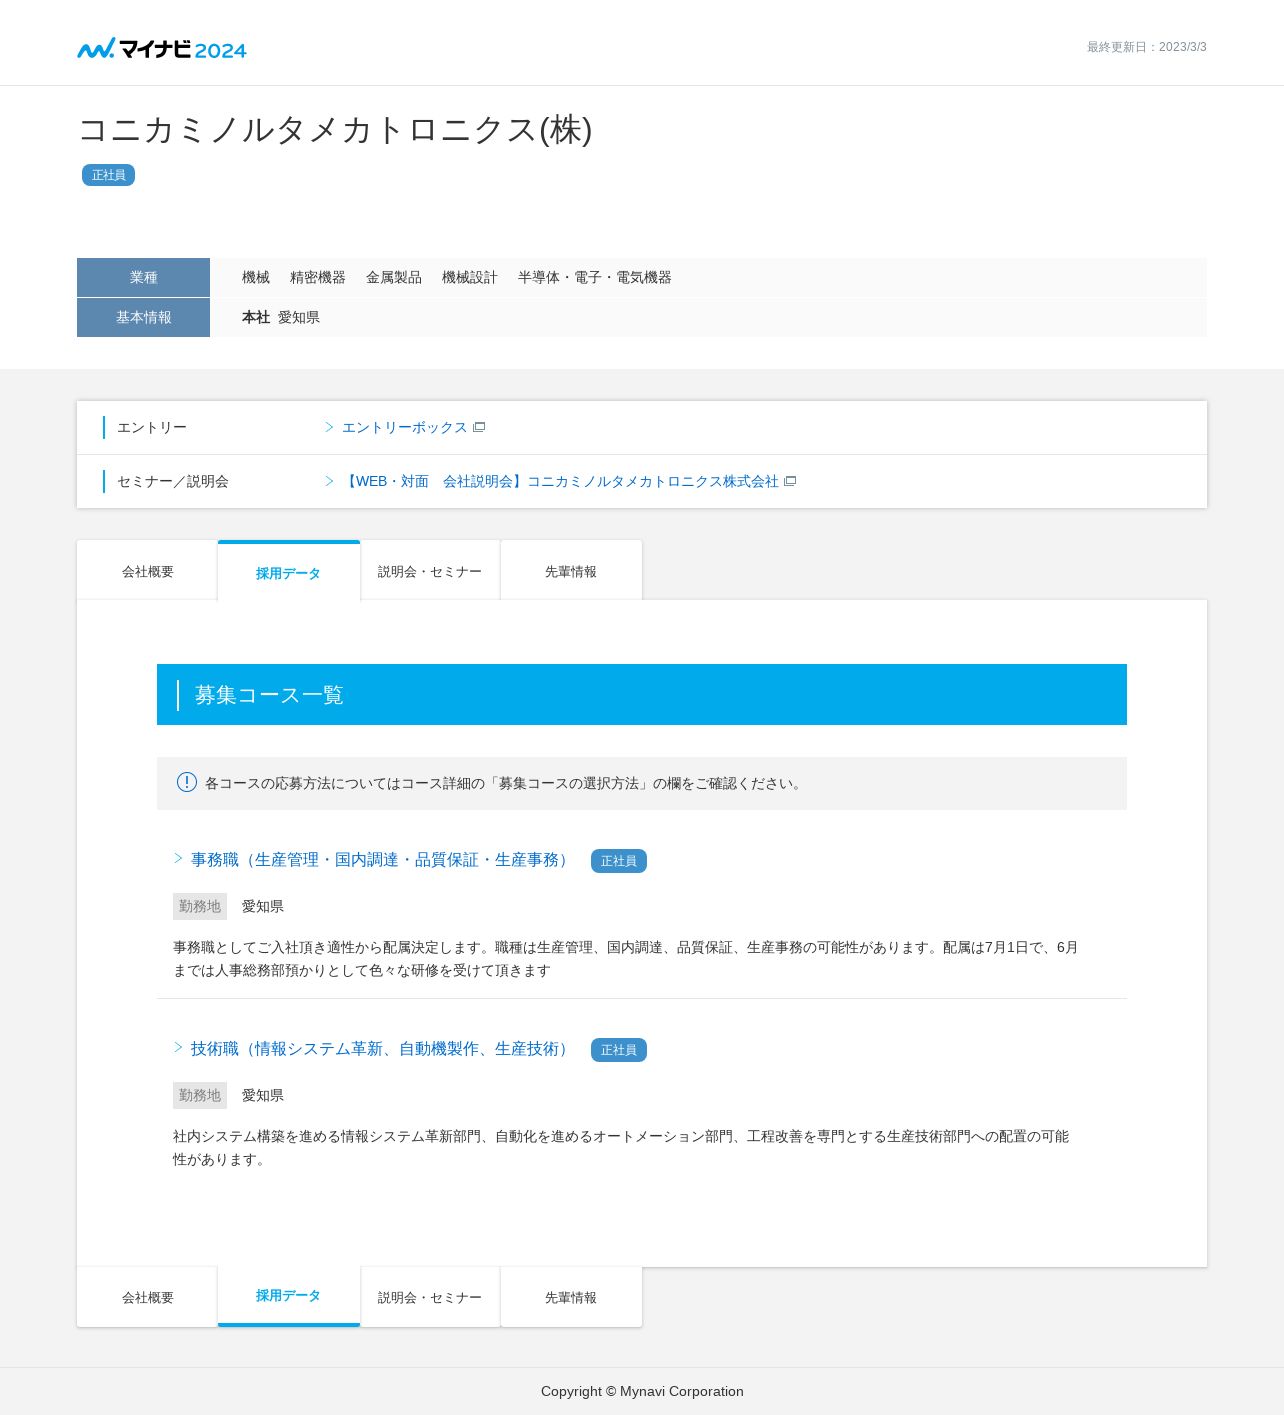Click the 業種 header cell
Screen dimensions: 1284x1415
click(143, 277)
